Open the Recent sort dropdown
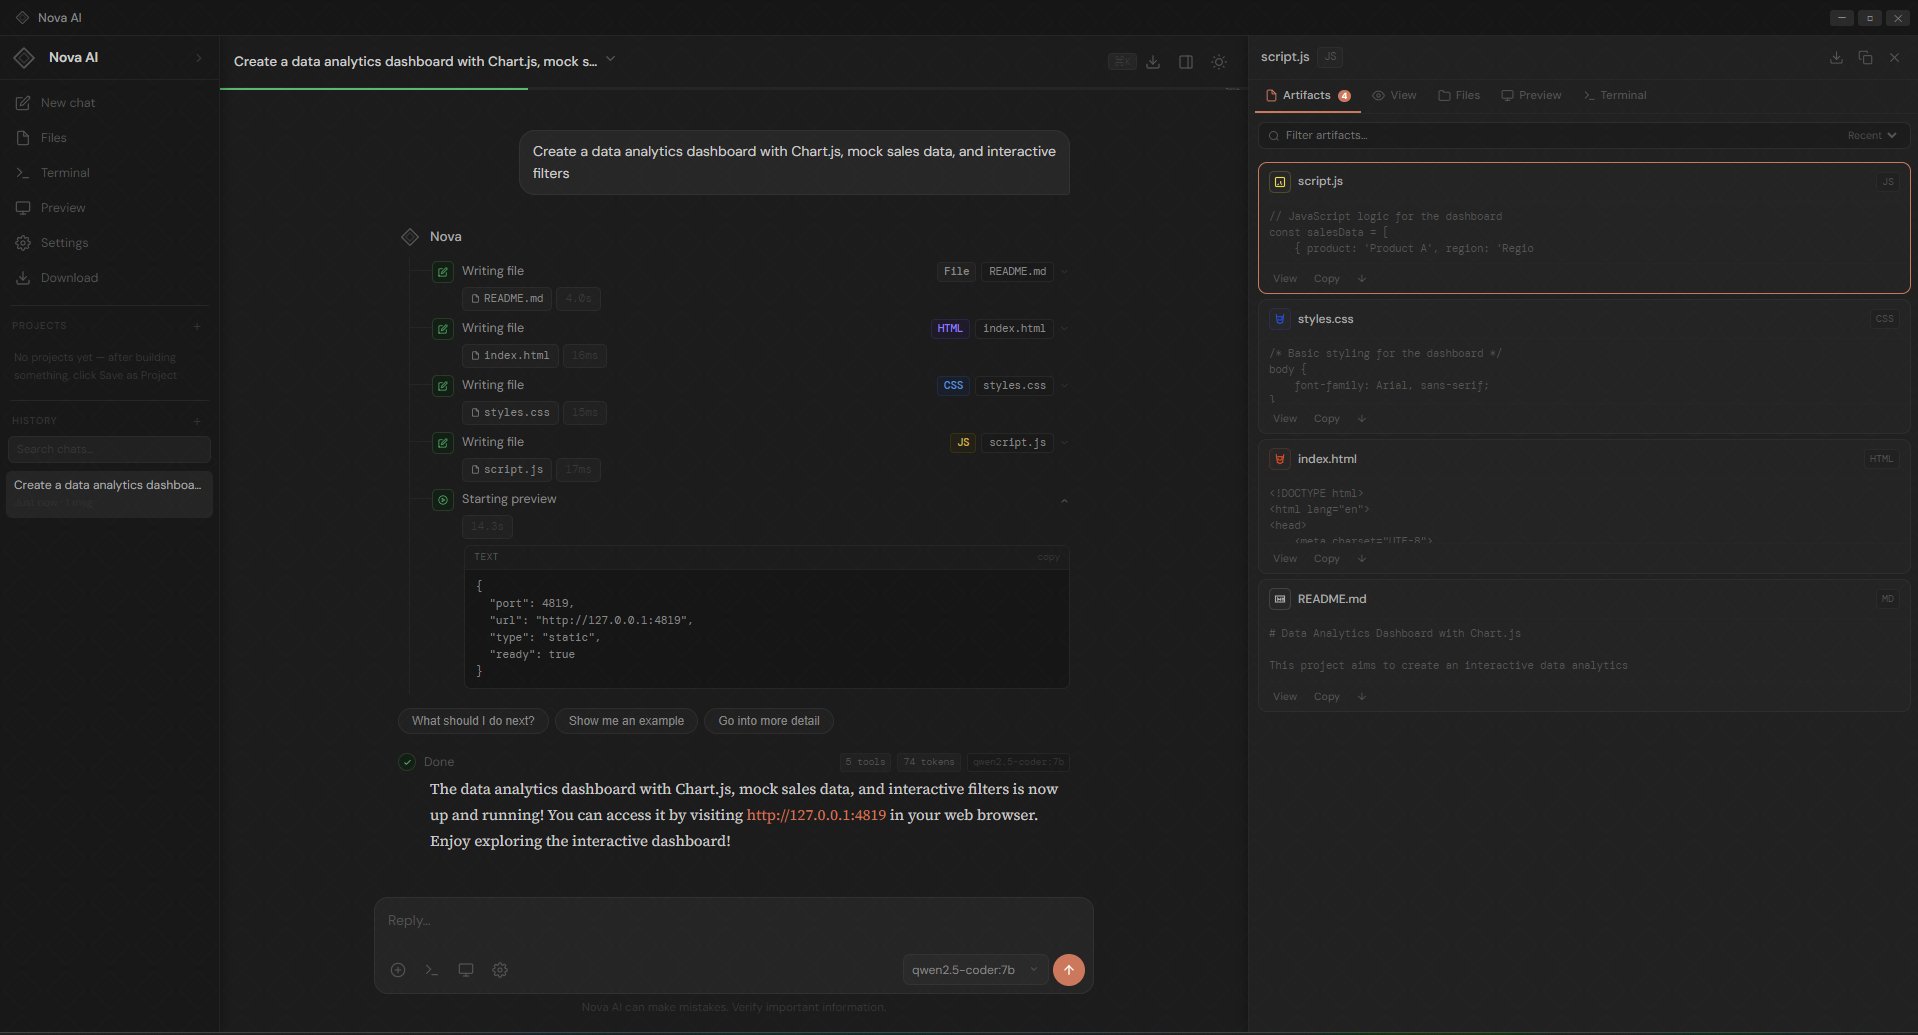 tap(1872, 135)
